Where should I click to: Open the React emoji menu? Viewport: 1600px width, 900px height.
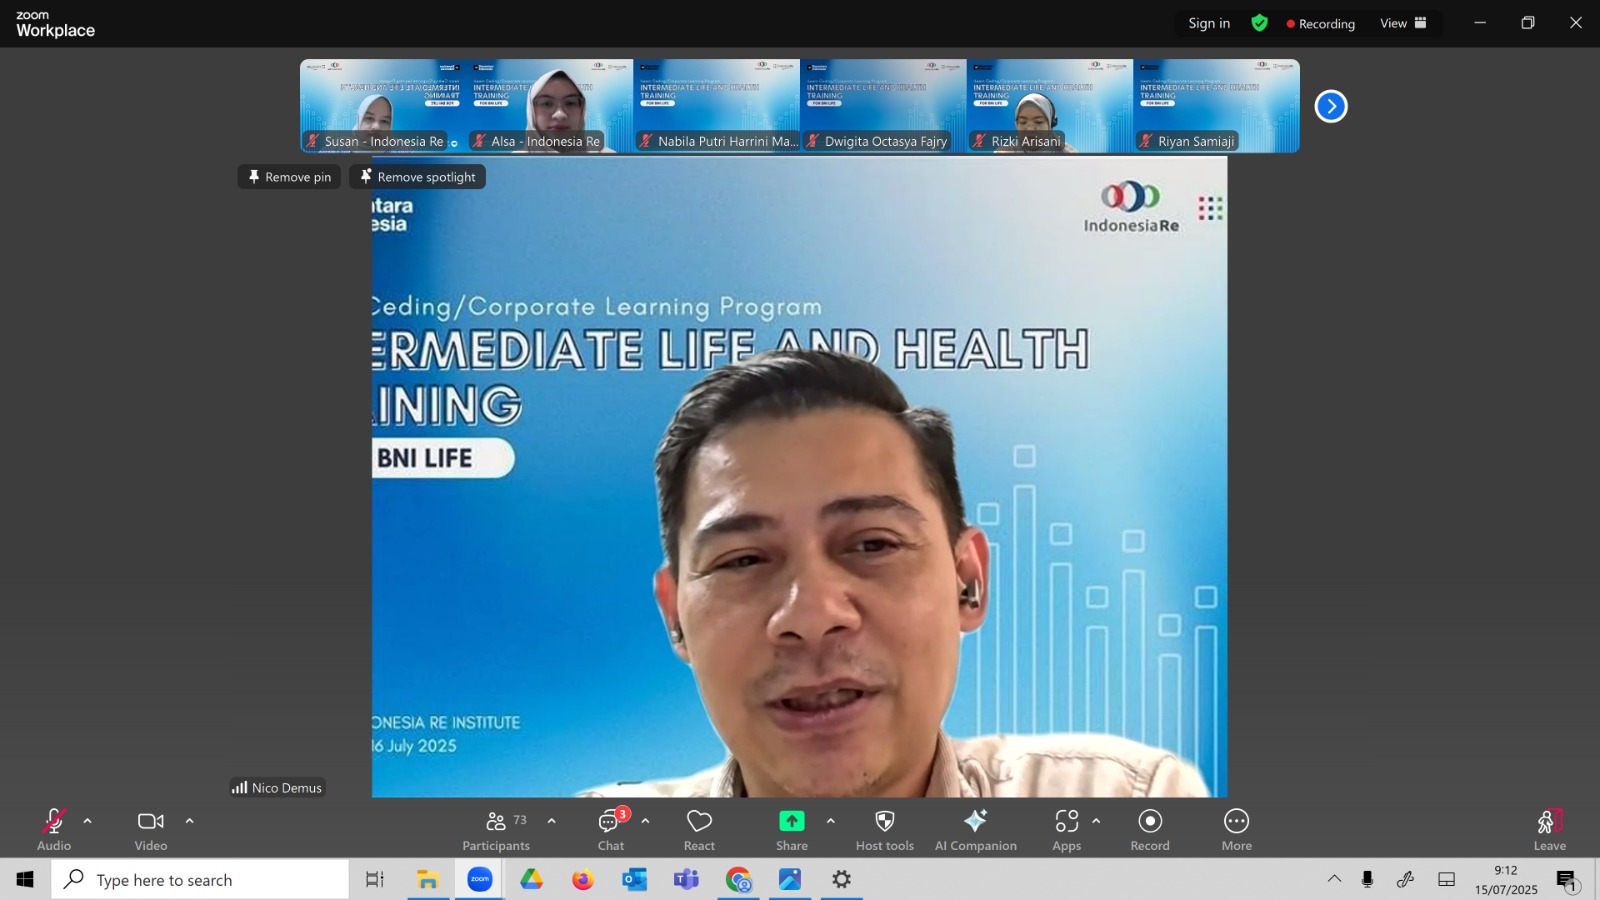click(x=699, y=830)
